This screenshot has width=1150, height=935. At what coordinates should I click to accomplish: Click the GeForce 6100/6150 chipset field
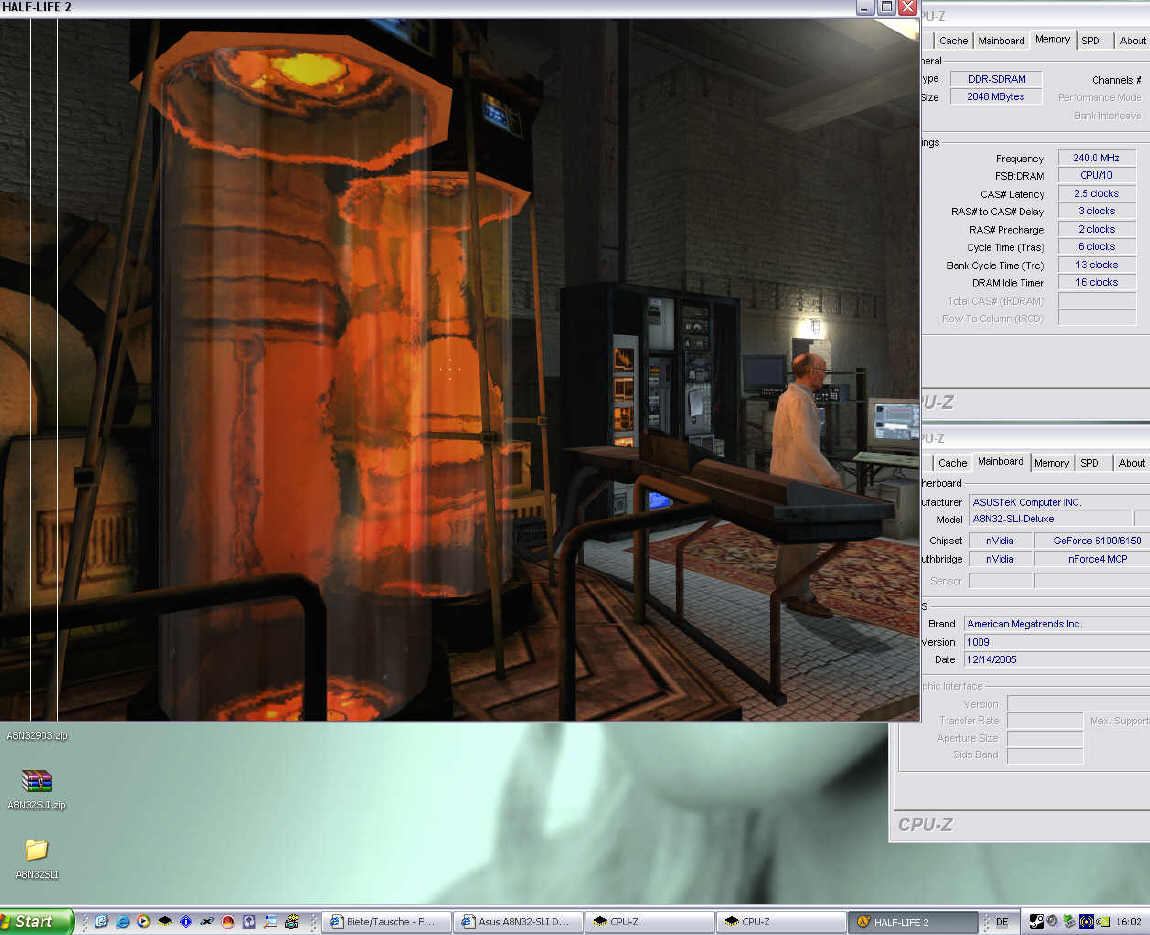(1092, 540)
